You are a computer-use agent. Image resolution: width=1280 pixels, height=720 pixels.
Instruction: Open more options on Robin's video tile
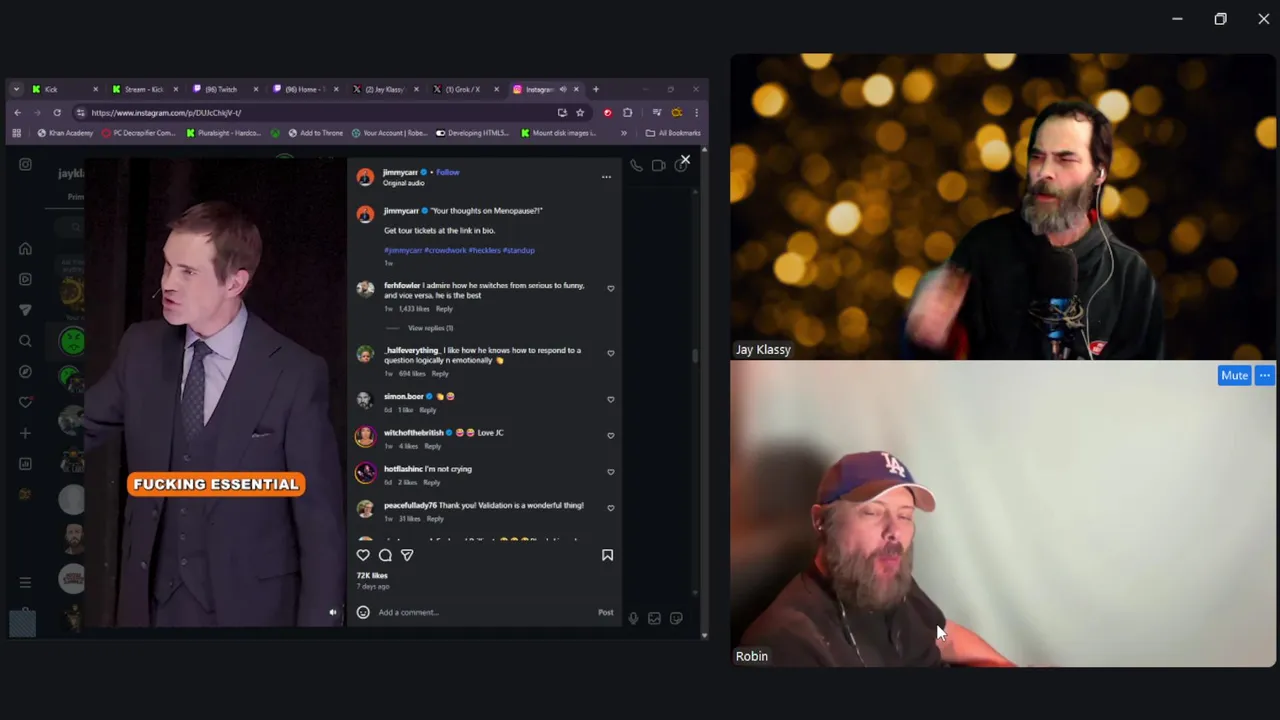pyautogui.click(x=1265, y=376)
